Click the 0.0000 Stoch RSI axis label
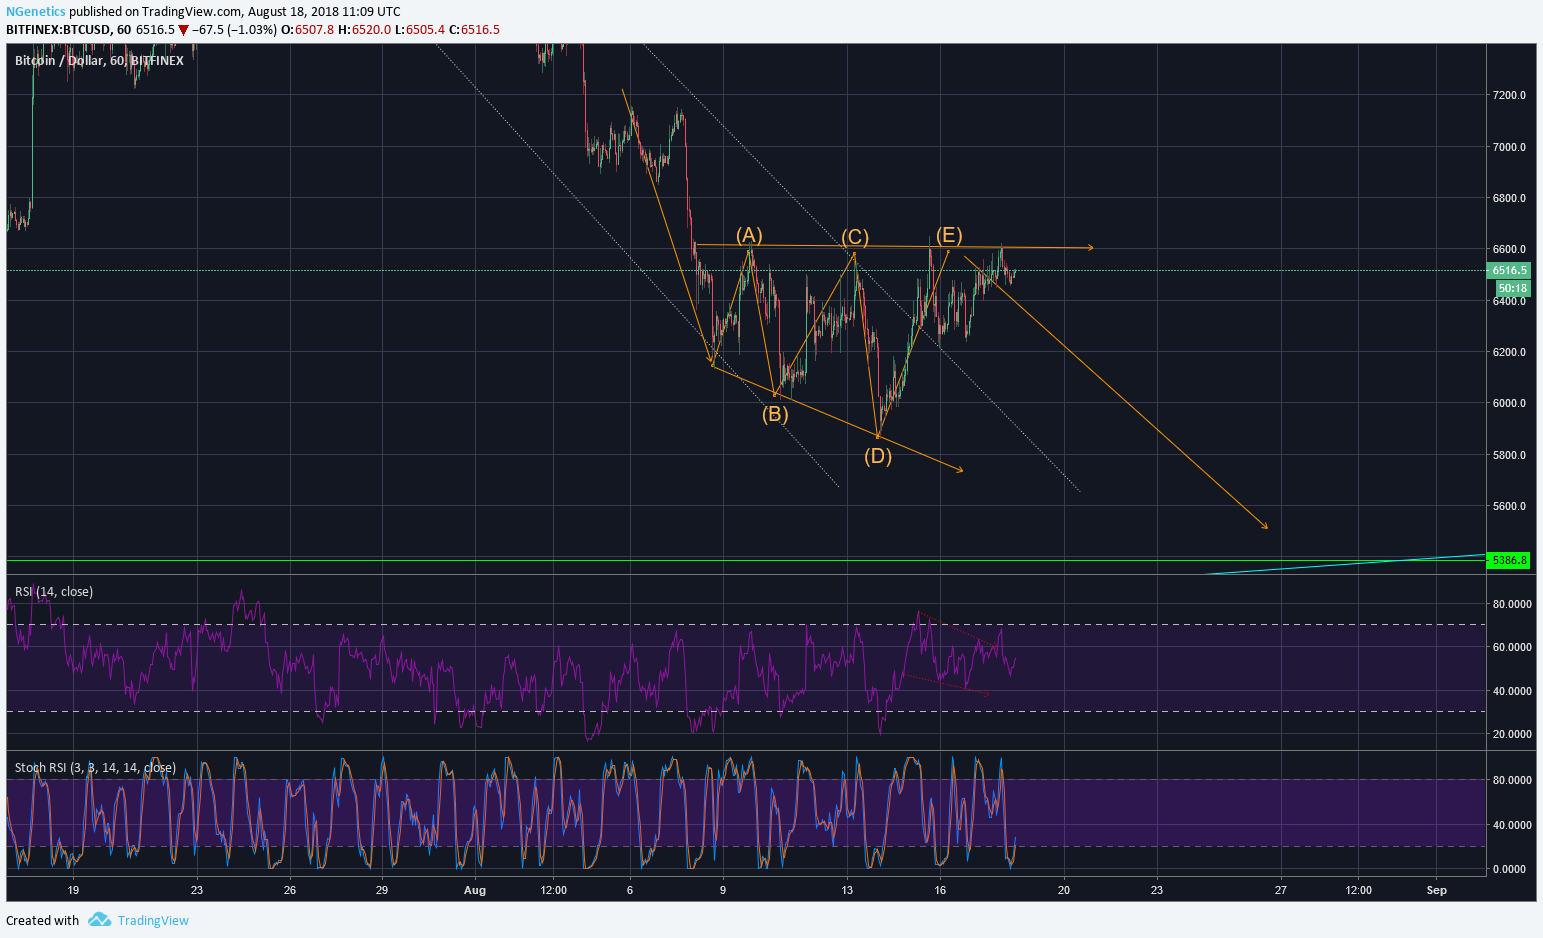This screenshot has width=1543, height=938. (x=1509, y=869)
